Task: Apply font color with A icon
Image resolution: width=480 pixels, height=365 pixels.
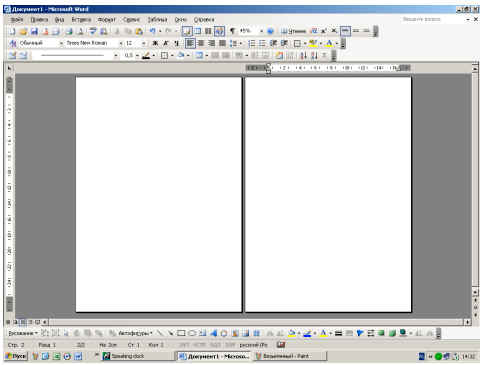Action: [x=329, y=43]
